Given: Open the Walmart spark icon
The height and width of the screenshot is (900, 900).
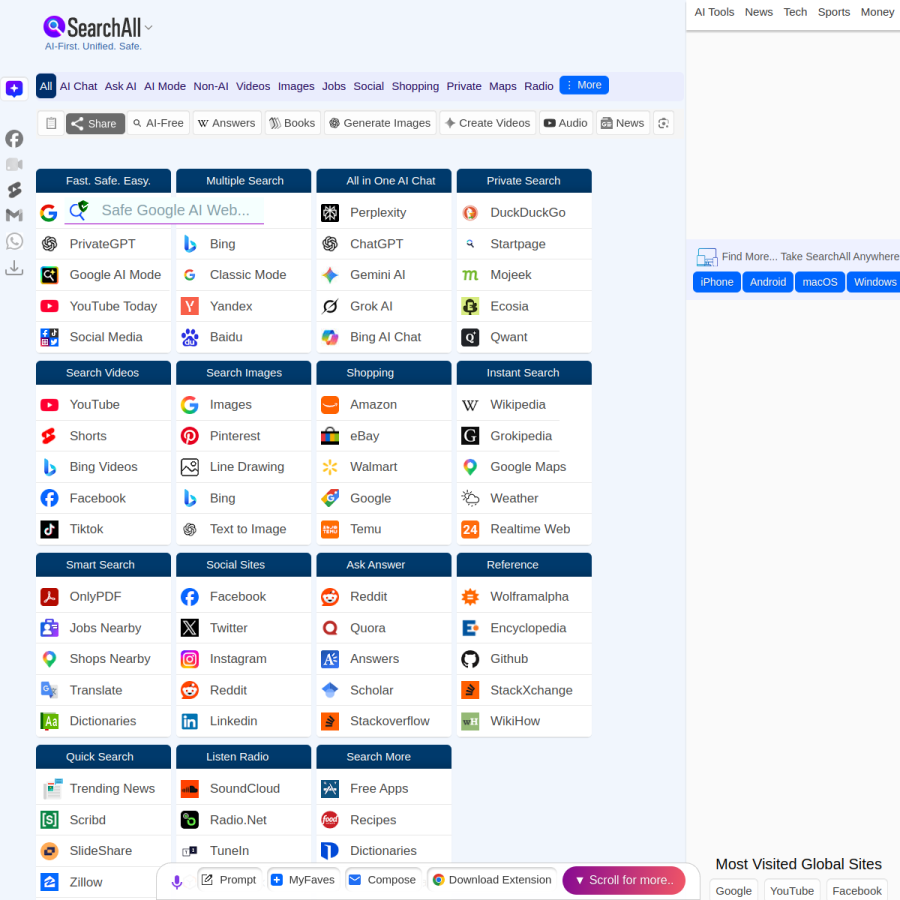Looking at the screenshot, I should (x=330, y=467).
